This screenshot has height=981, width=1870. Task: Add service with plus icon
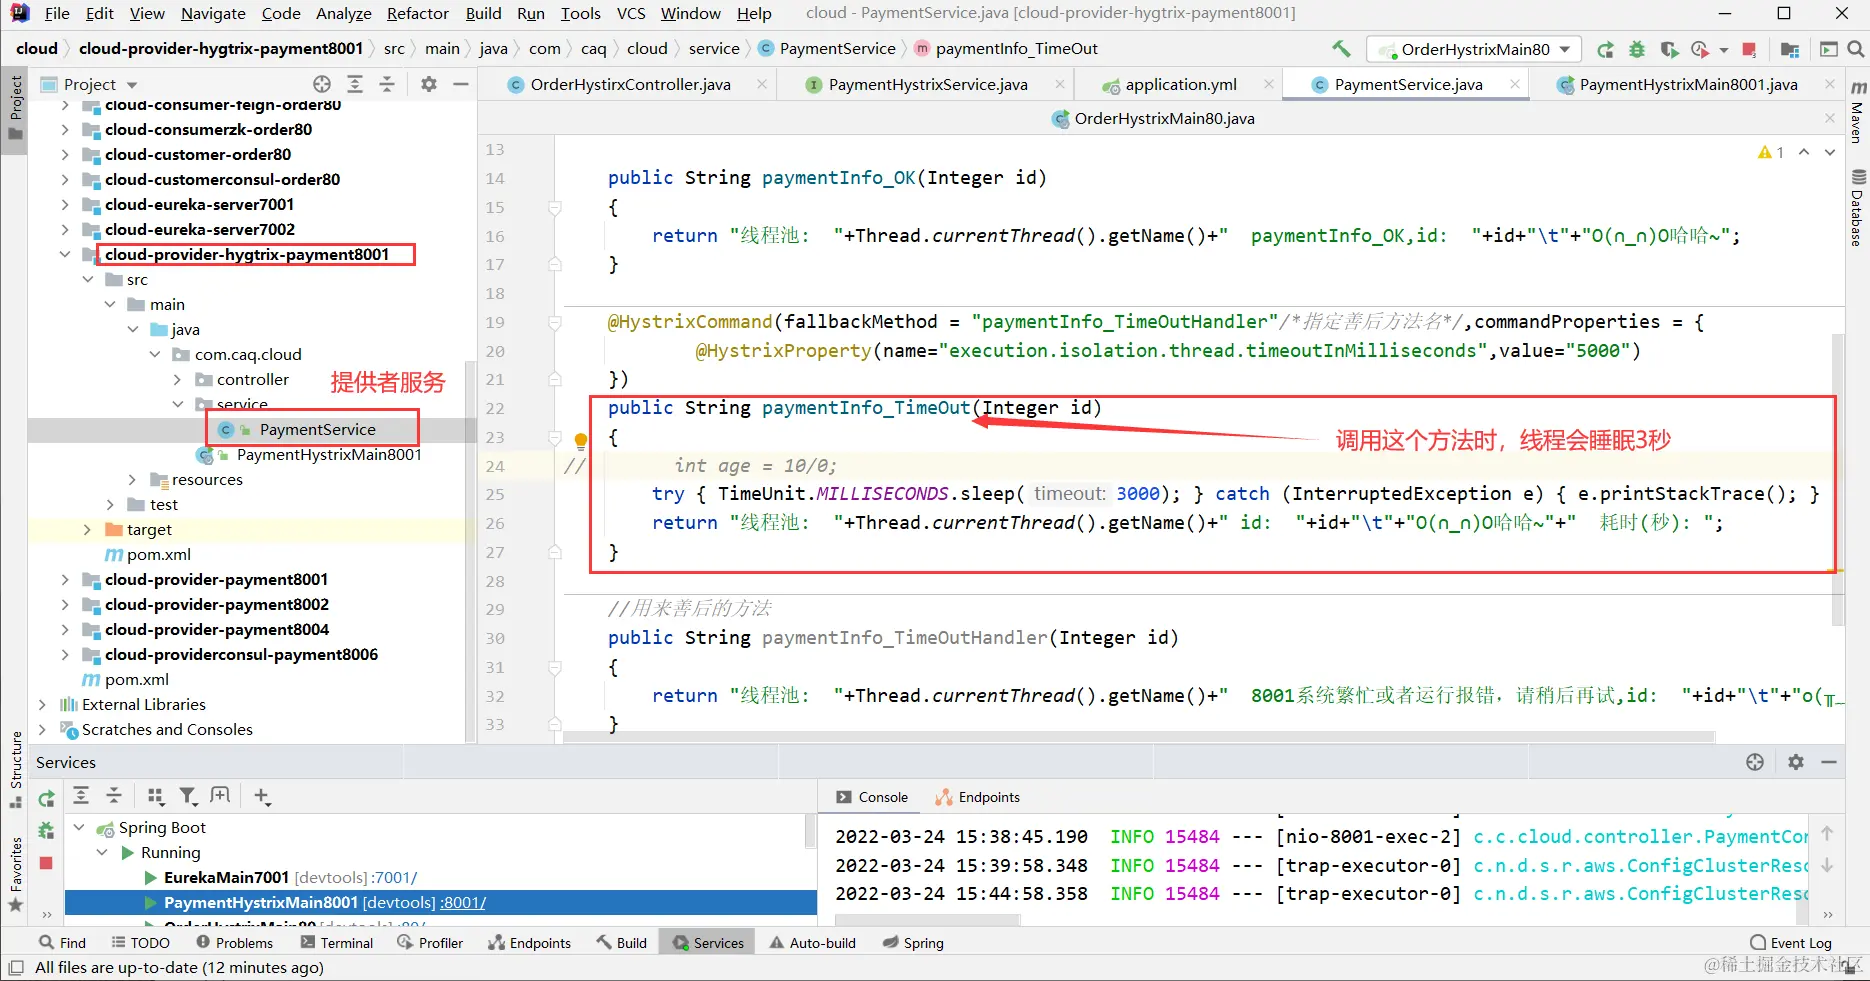262,796
